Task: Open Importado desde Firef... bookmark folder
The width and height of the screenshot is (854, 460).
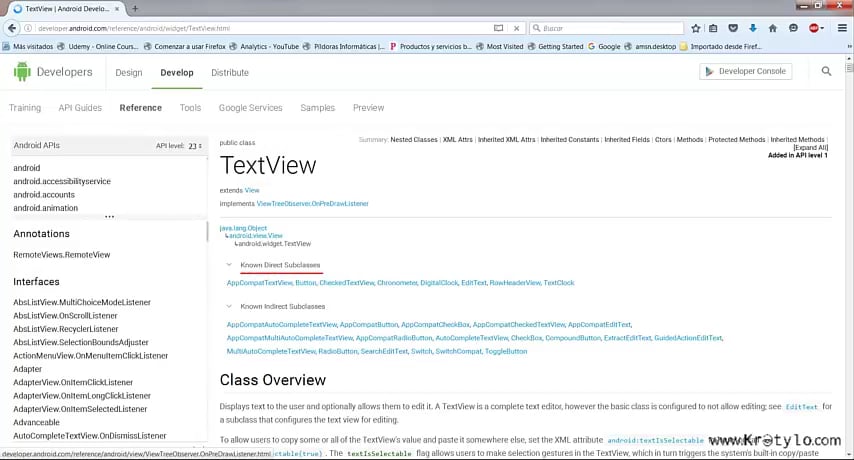Action: click(x=721, y=46)
